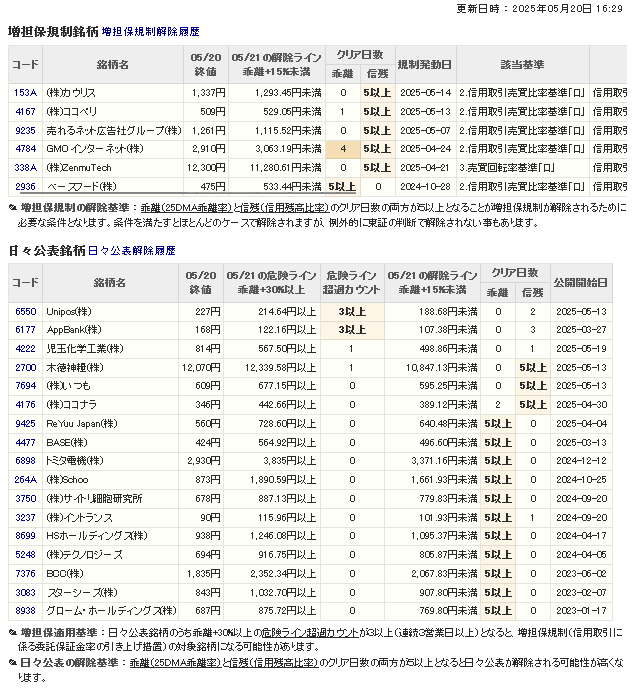
Task: Open stock code 6550 link
Action: (x=25, y=312)
